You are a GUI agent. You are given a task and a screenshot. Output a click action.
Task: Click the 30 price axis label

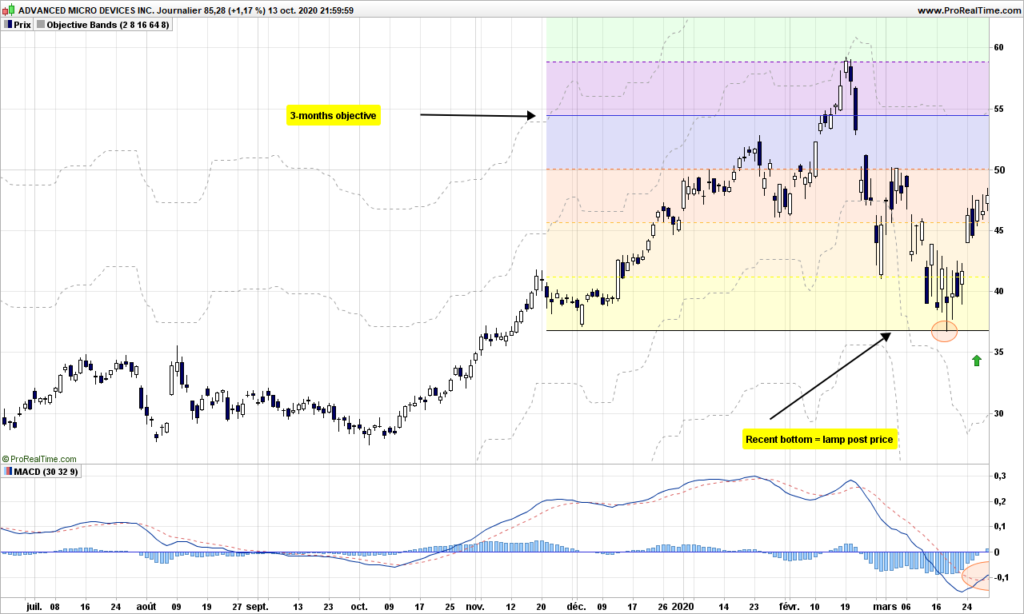[x=999, y=413]
